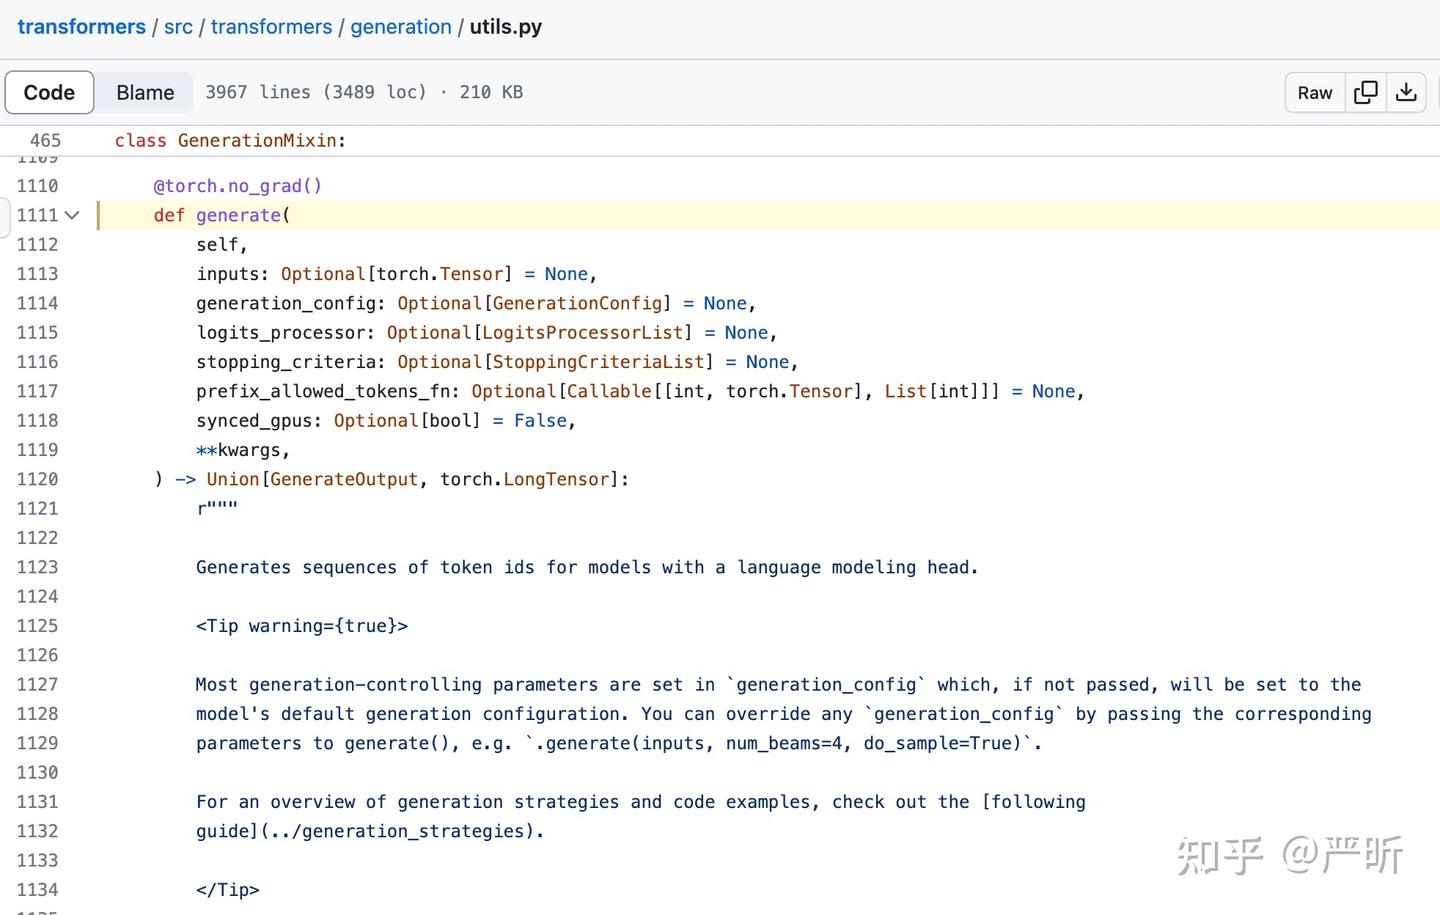Open Raw file view
The image size is (1440, 915).
pyautogui.click(x=1314, y=92)
